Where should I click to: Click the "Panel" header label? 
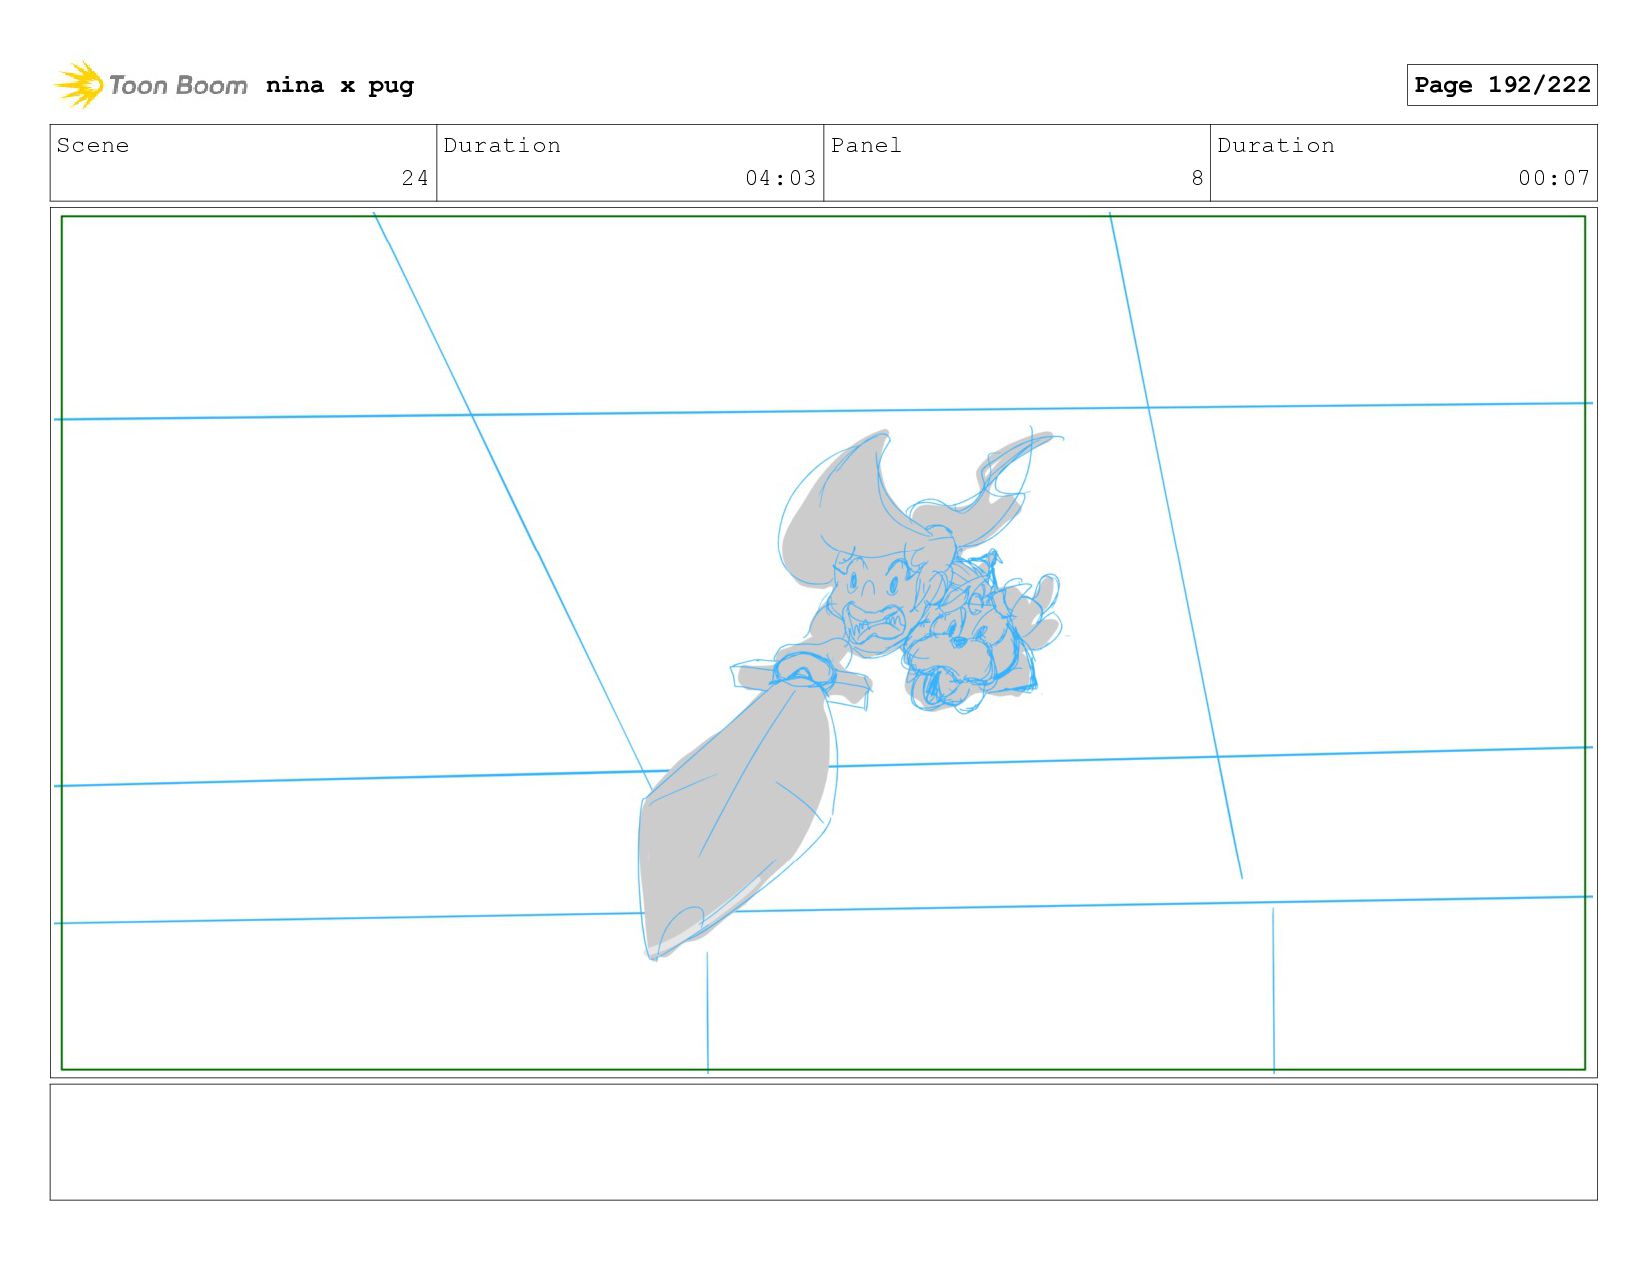[866, 145]
